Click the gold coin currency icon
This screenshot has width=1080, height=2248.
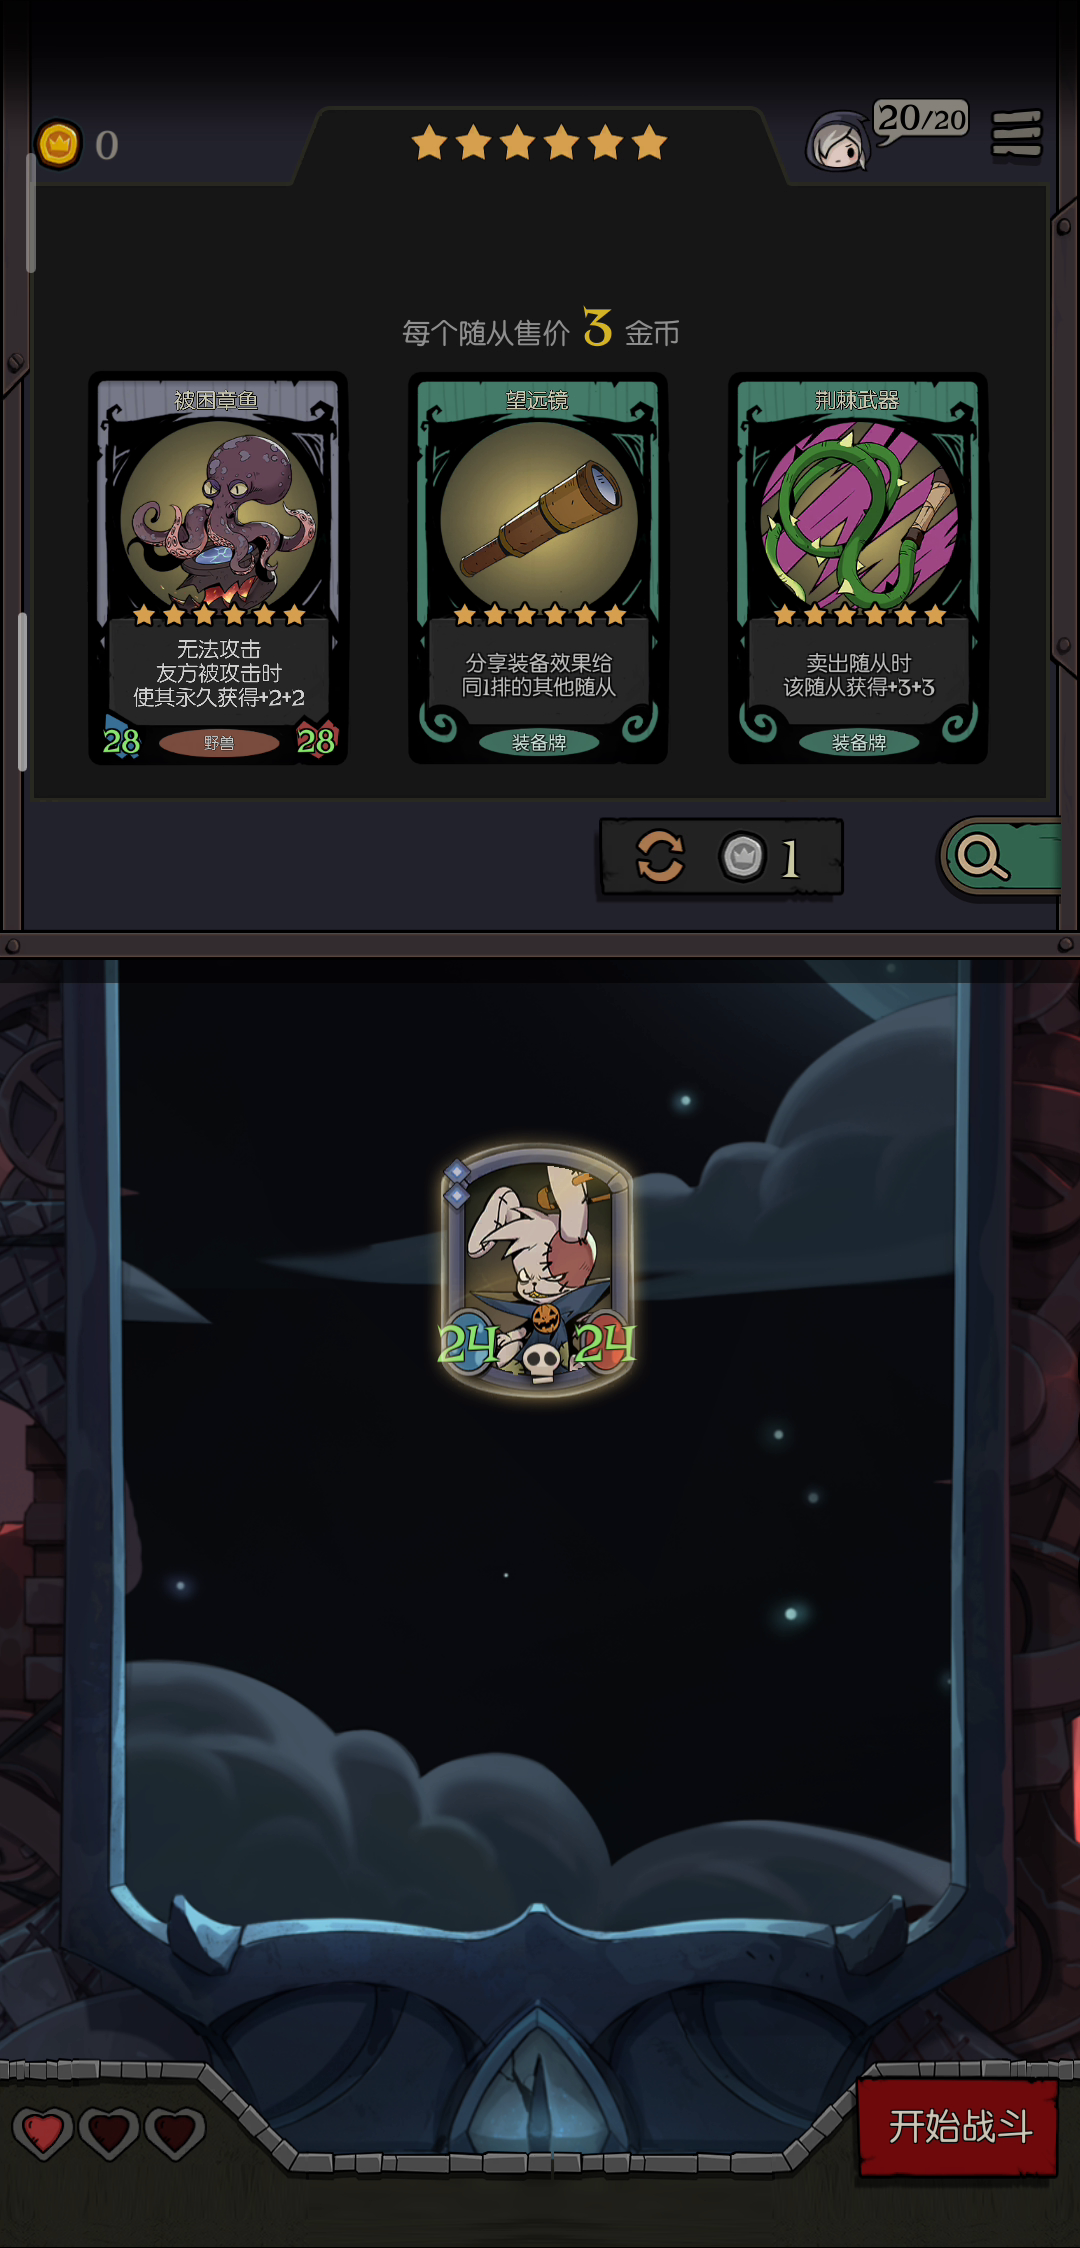pyautogui.click(x=59, y=145)
